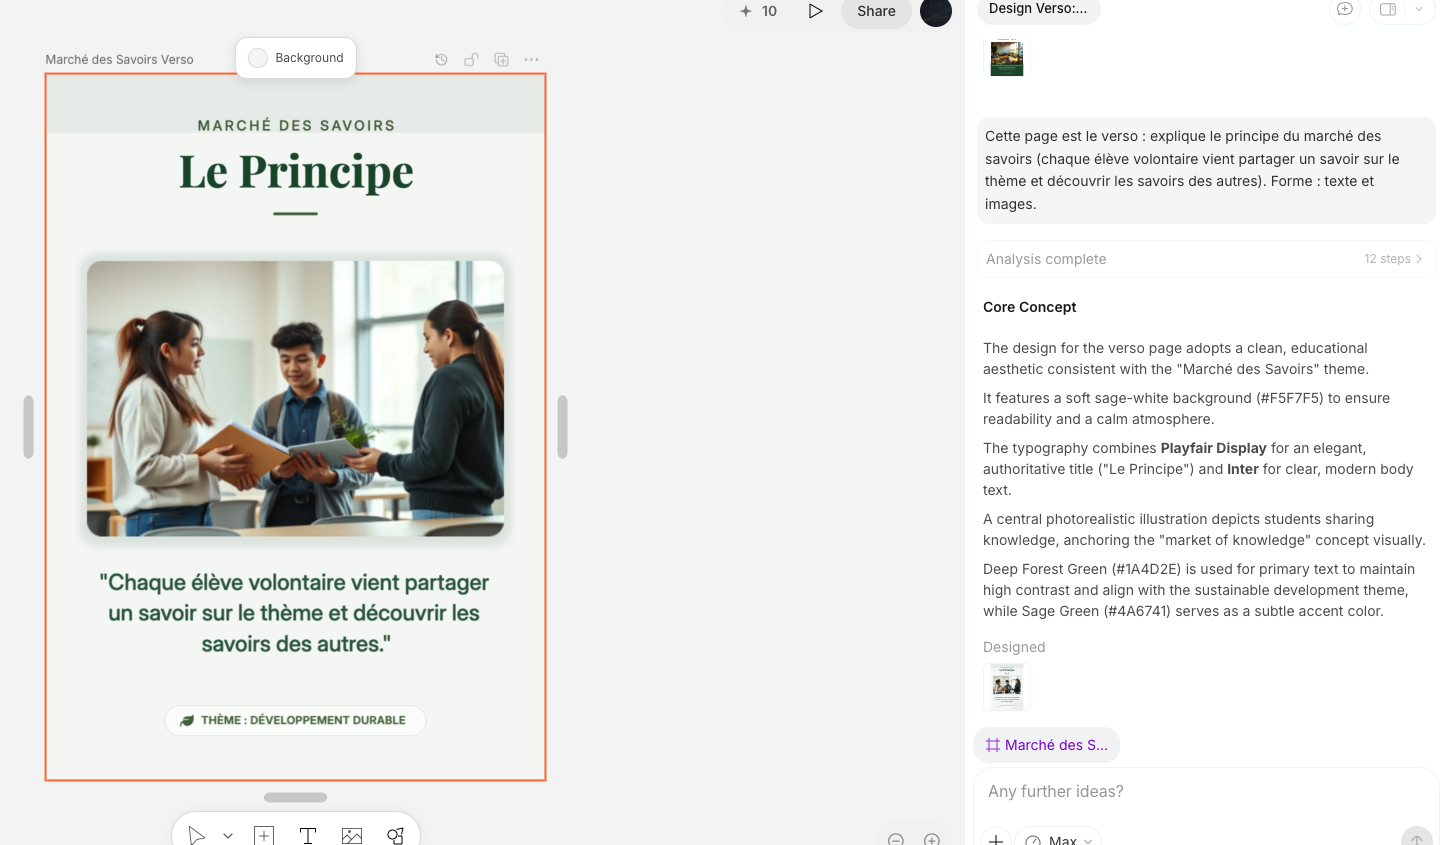Viewport: 1445px width, 845px height.
Task: Open the frame's more options menu
Action: tap(531, 60)
